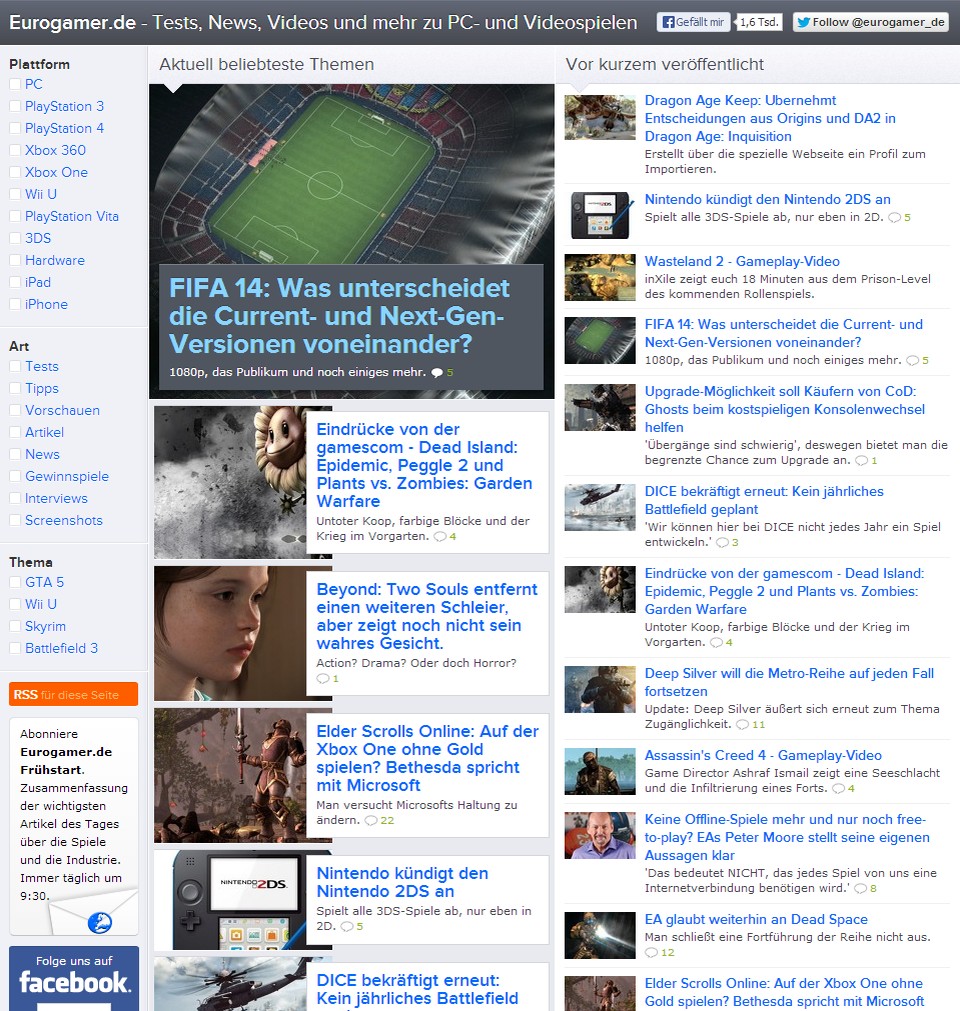Image resolution: width=960 pixels, height=1011 pixels.
Task: Click Beyond: Two Souls girl face thumbnail
Action: click(230, 633)
